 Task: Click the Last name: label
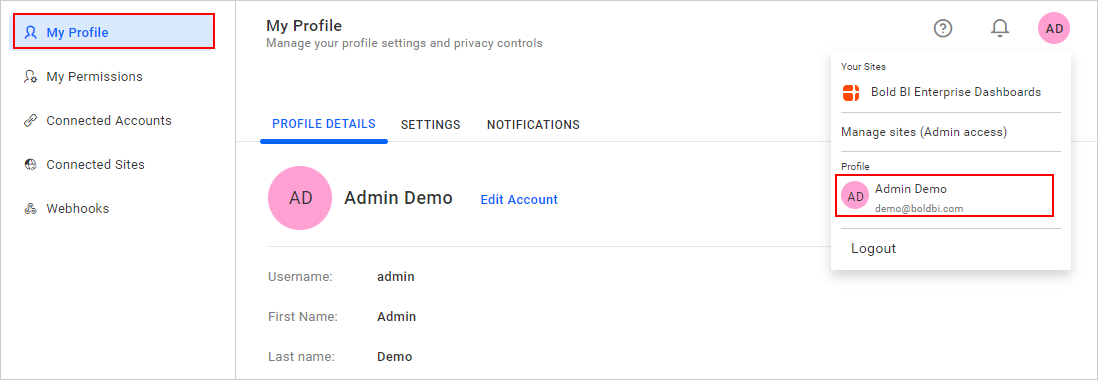[x=301, y=356]
